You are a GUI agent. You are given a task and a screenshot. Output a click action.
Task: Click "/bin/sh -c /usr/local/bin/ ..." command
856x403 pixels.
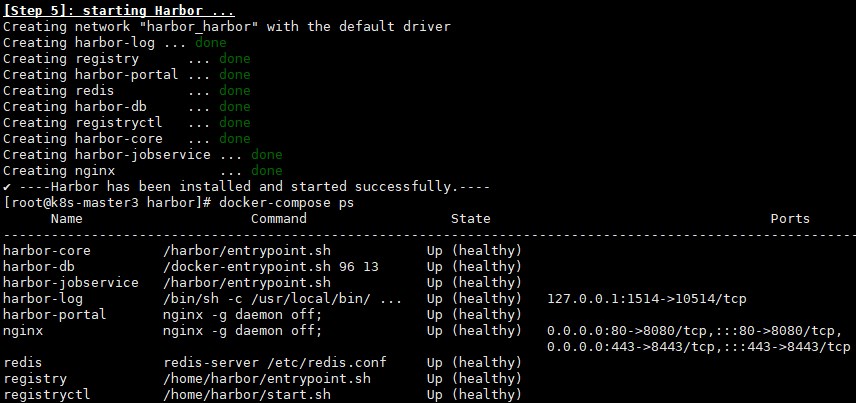282,299
